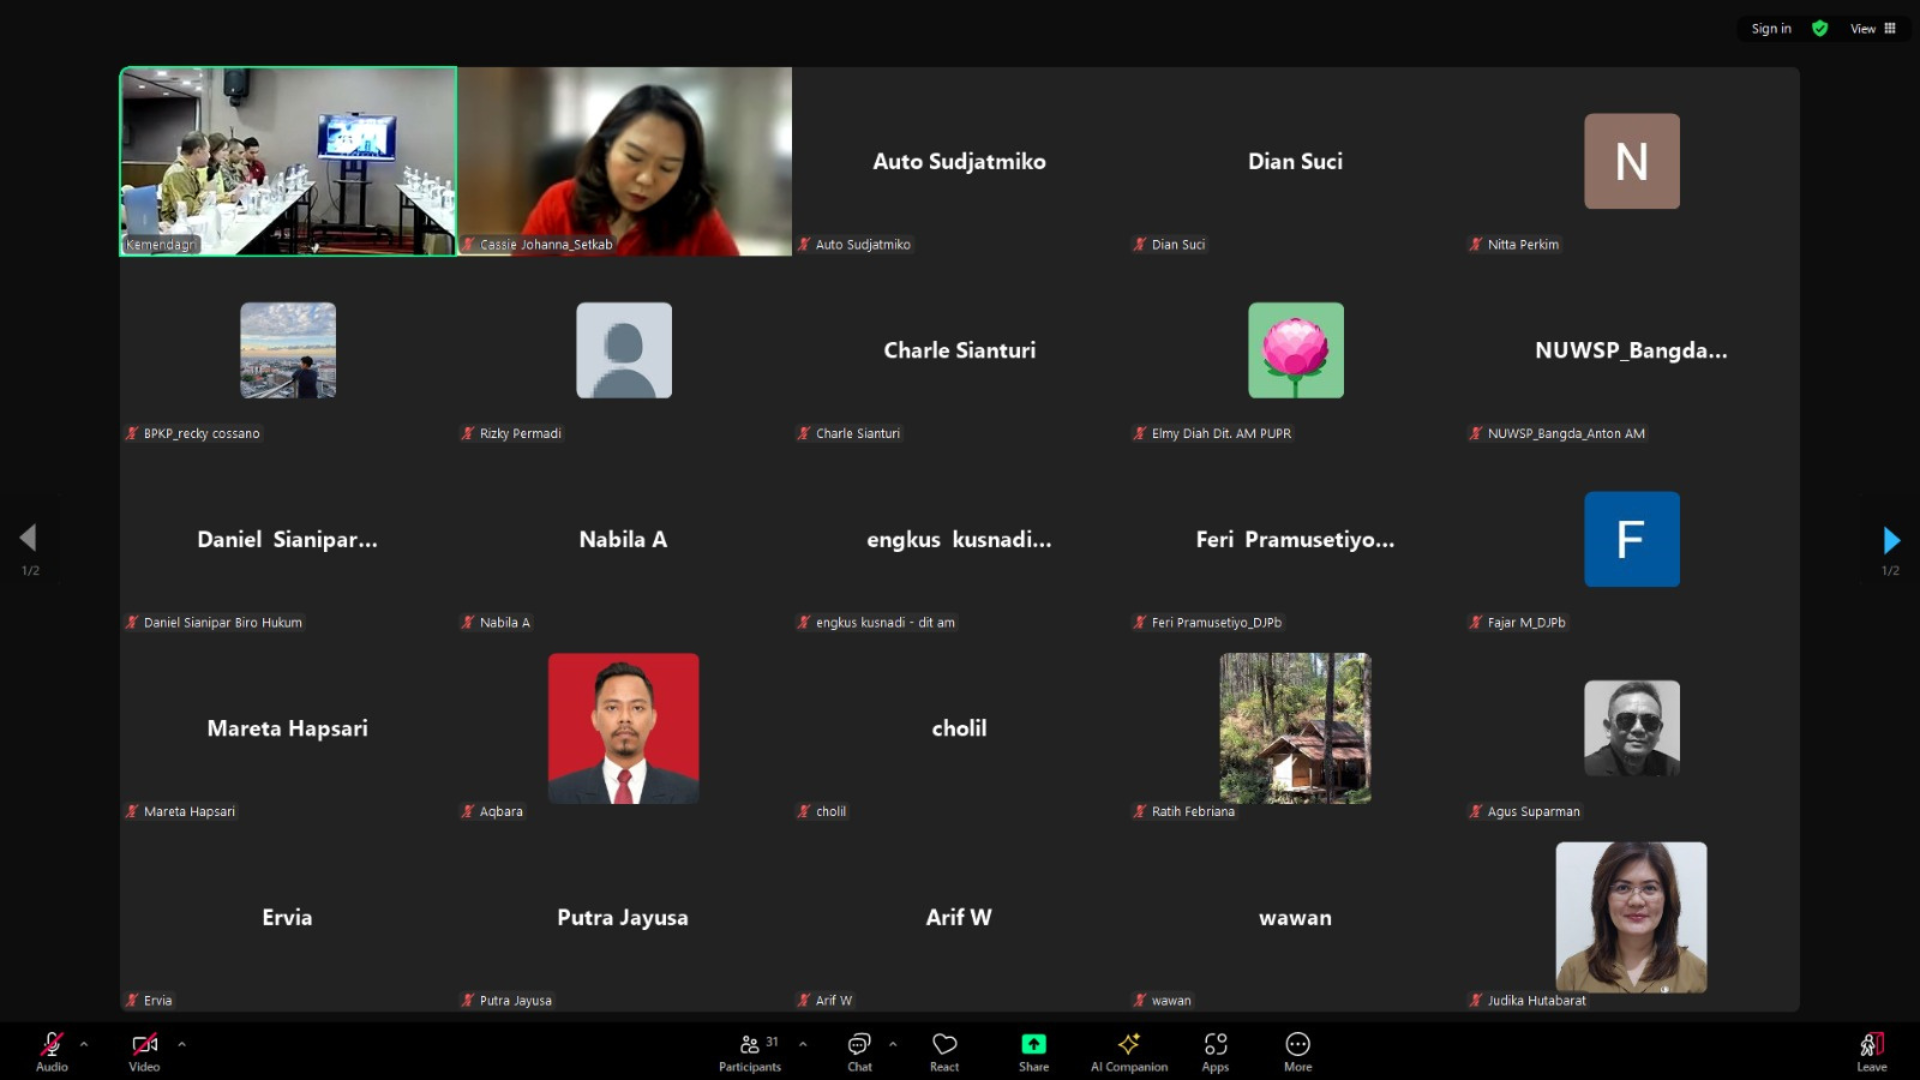Click the NUWSP_Bangda participant tile
The image size is (1920, 1080).
coord(1631,350)
